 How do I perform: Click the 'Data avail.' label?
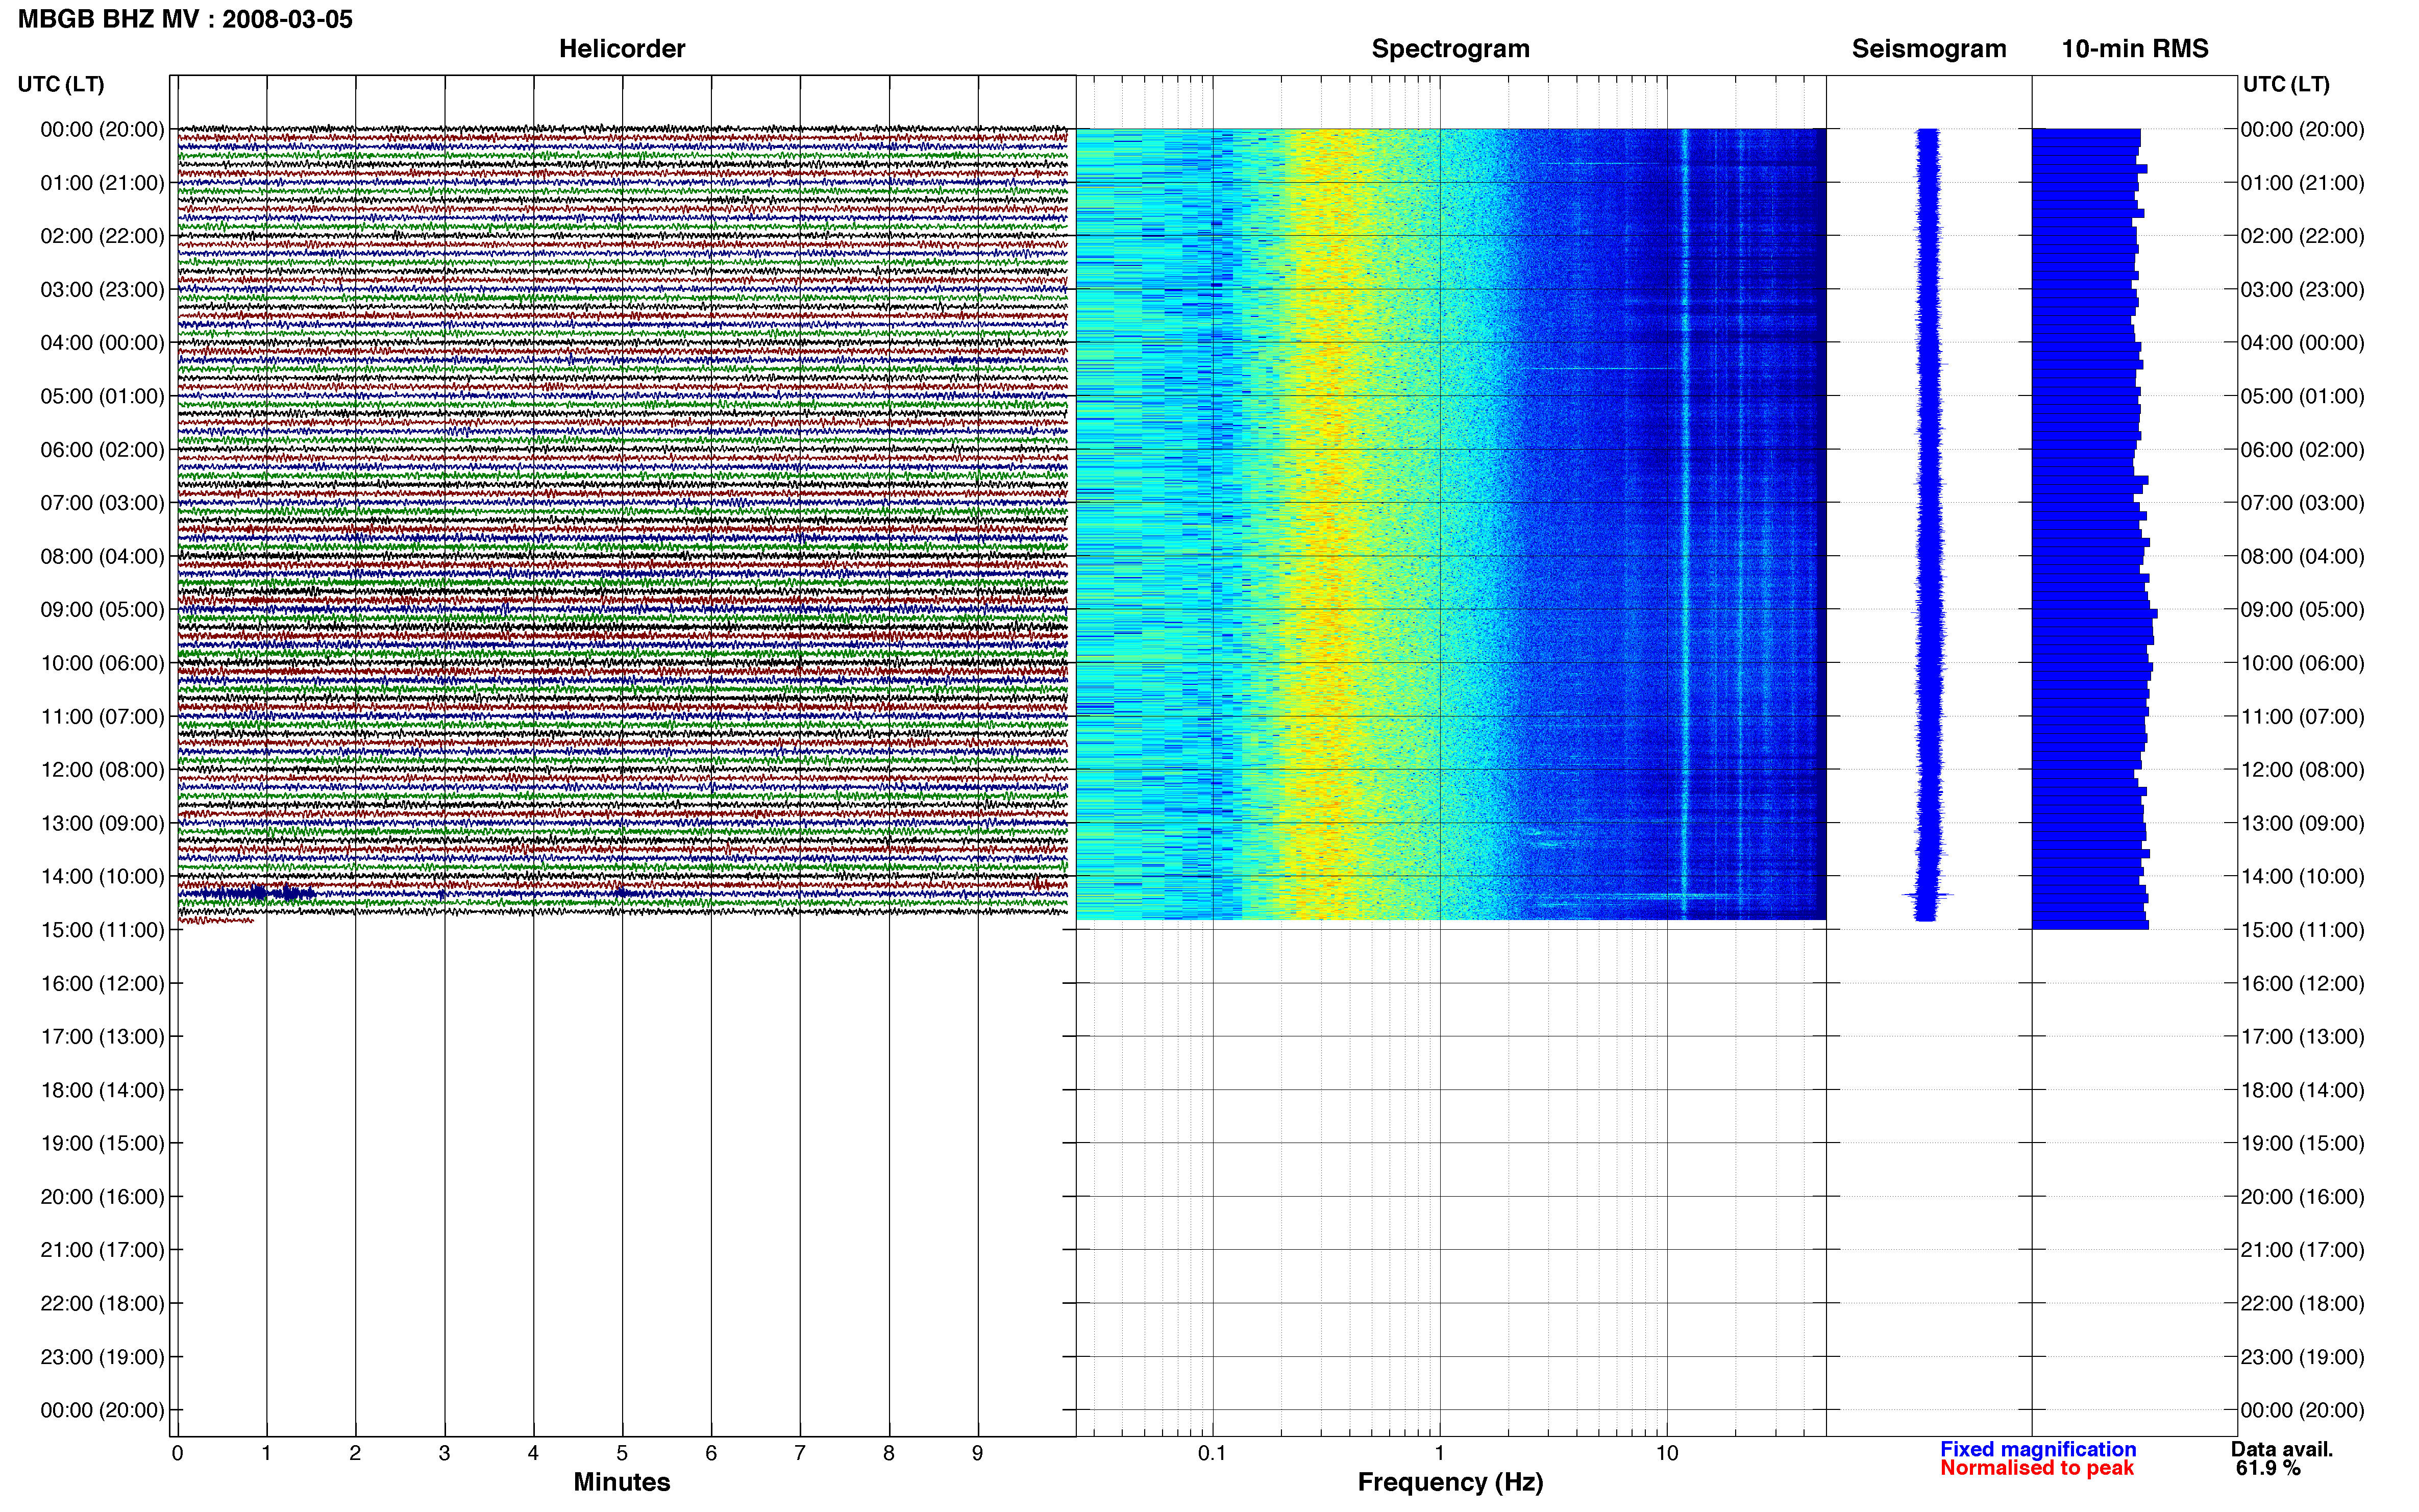(2282, 1449)
